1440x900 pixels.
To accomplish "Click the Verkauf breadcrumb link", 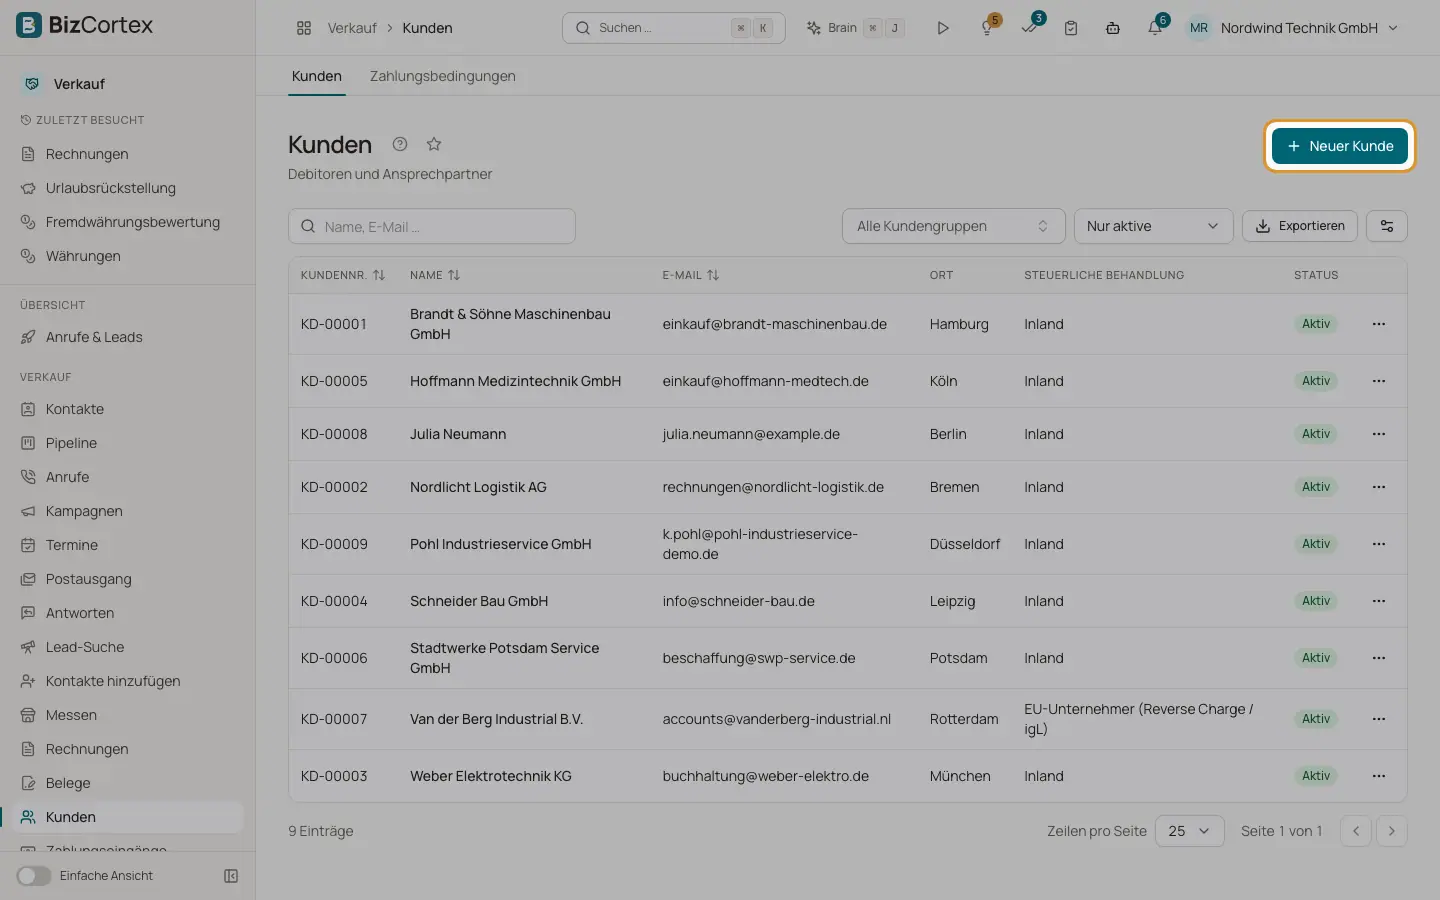I will [x=352, y=28].
